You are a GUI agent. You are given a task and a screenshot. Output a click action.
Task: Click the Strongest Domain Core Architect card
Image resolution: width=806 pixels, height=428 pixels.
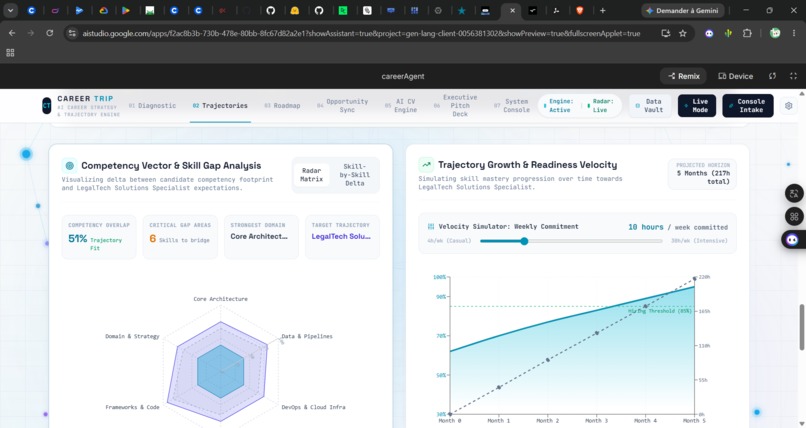(261, 236)
